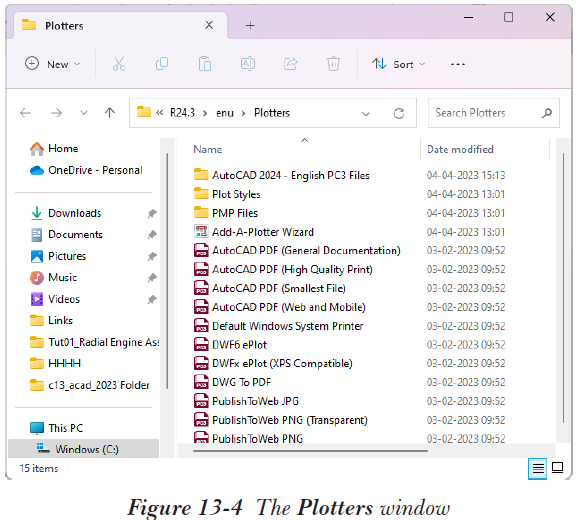The image size is (578, 520).
Task: Expand the chevron after R24.3
Action: [205, 113]
